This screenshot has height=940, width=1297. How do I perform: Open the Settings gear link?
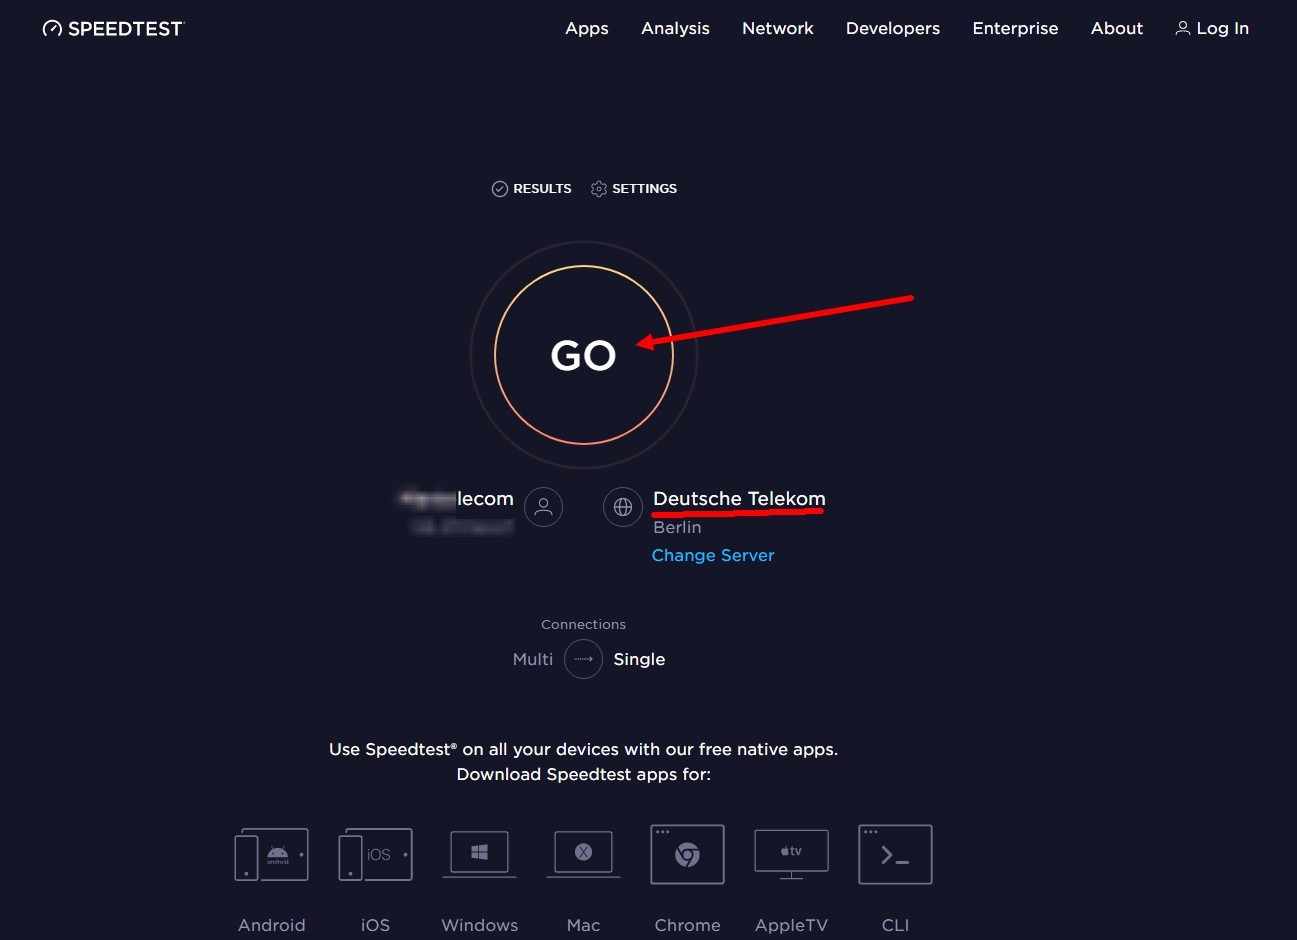(634, 189)
